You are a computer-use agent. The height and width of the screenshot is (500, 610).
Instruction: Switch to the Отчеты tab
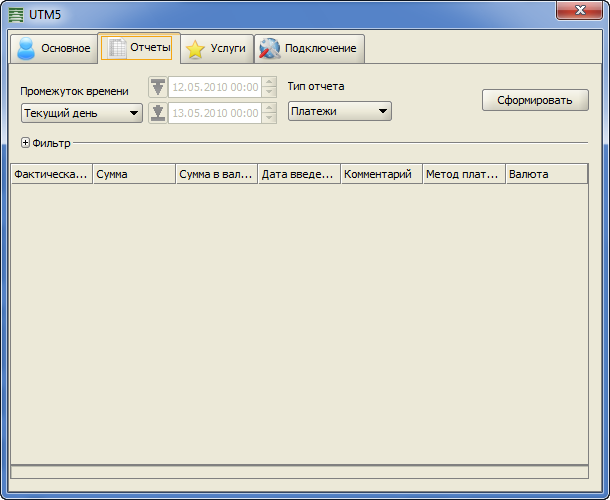click(139, 48)
